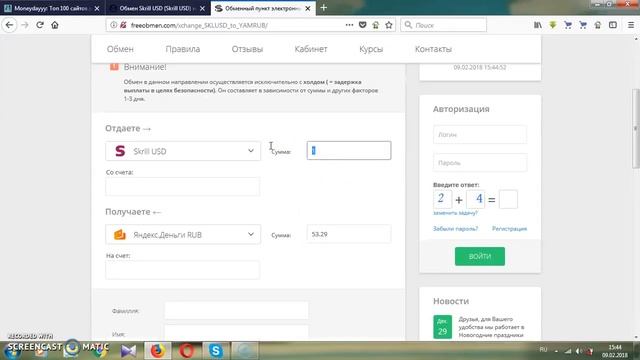This screenshot has width=640, height=360.
Task: Click the Яндекс.Деньги wallet logo
Action: 120,235
